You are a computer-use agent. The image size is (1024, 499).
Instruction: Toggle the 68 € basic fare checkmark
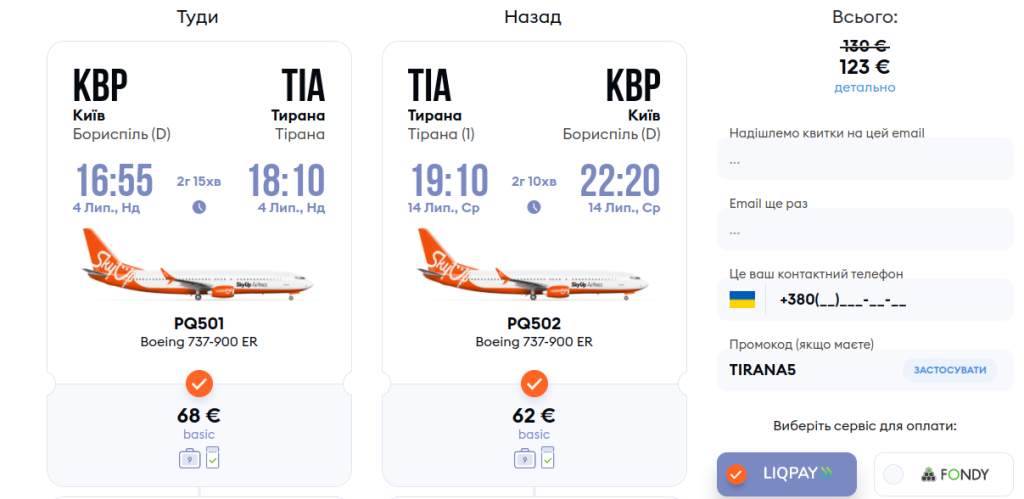coord(199,383)
